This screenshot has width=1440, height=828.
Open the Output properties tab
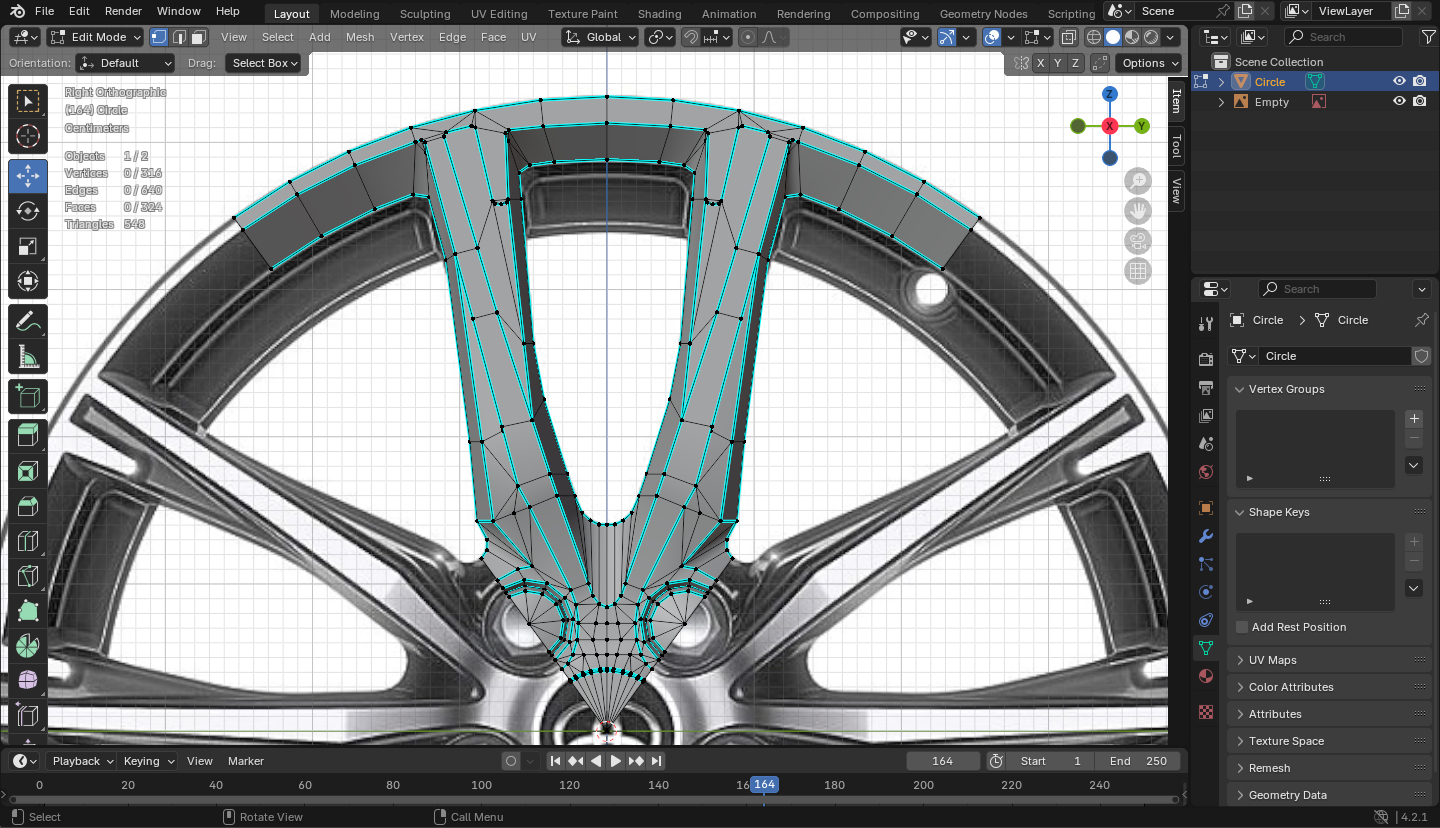pos(1206,387)
